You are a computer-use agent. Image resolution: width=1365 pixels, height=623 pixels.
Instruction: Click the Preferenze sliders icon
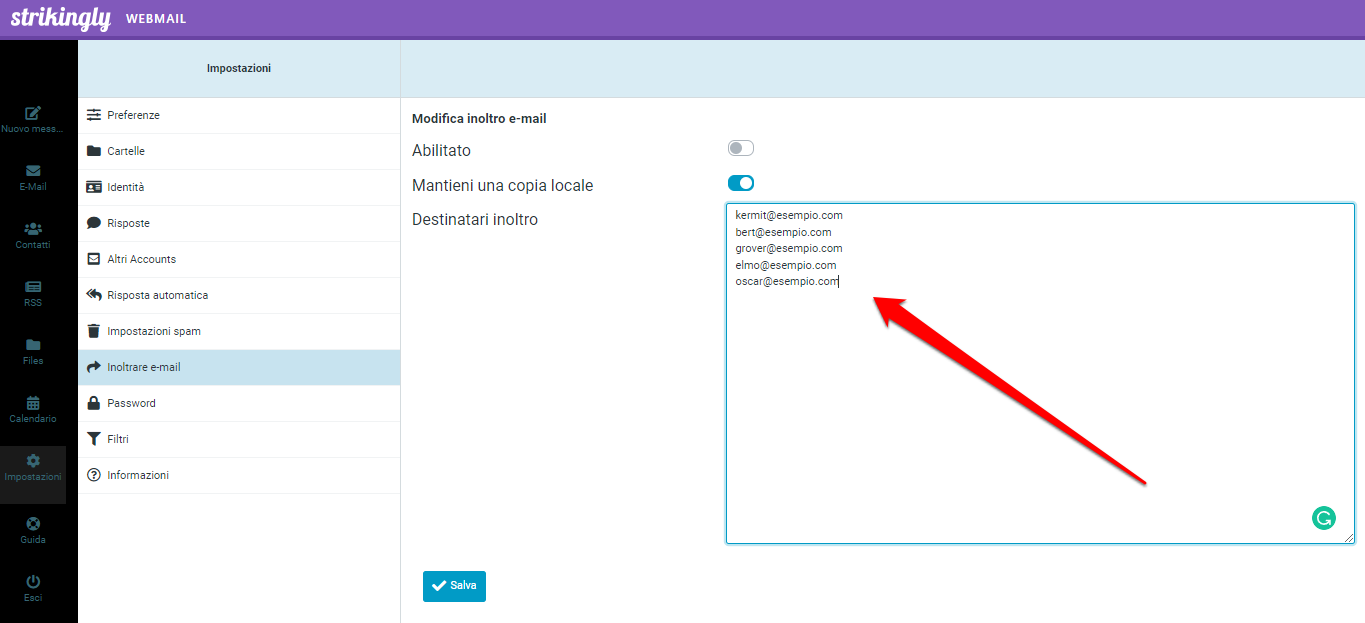coord(94,115)
